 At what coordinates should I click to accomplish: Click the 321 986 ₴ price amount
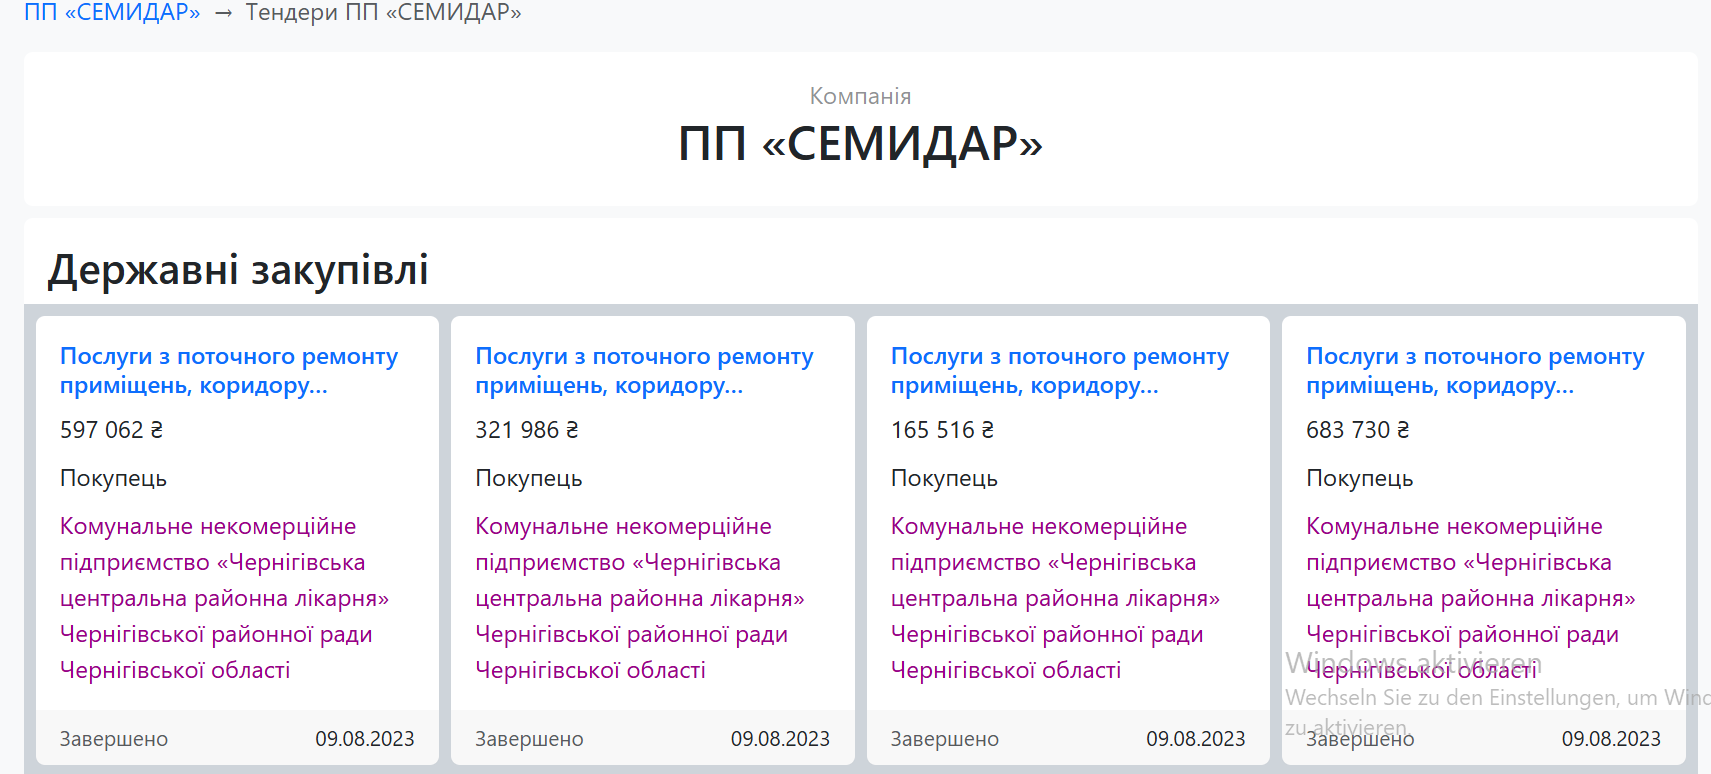pos(526,430)
